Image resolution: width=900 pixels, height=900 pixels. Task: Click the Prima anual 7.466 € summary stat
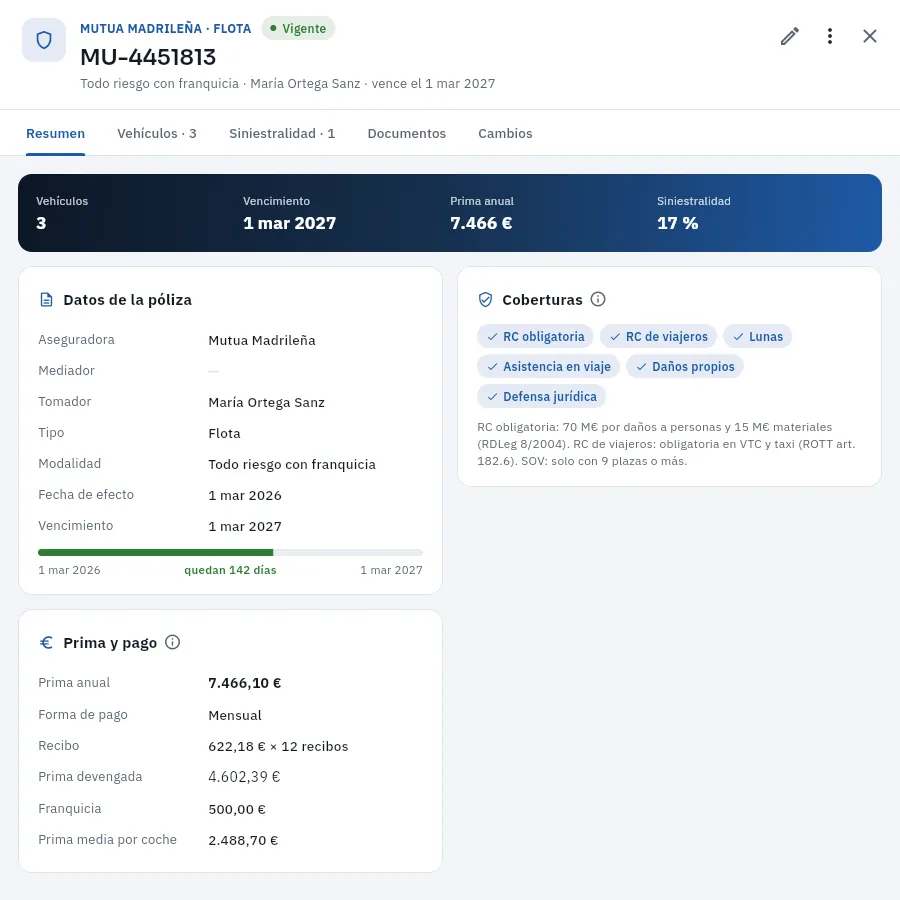click(482, 213)
